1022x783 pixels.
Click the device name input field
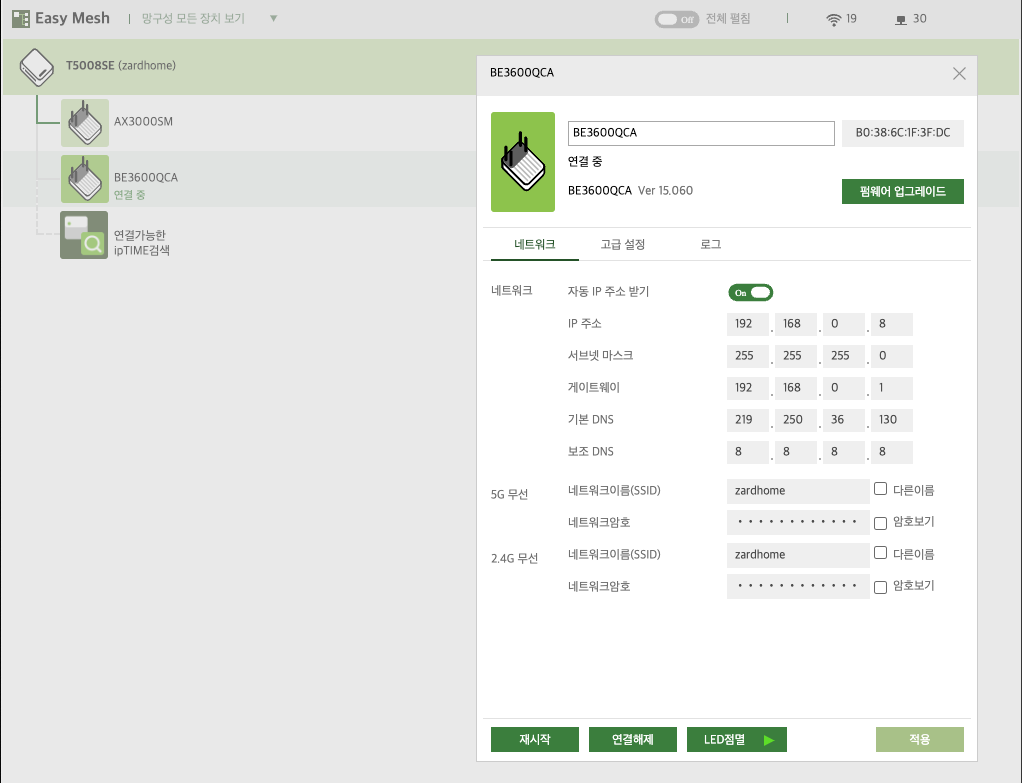(x=701, y=133)
